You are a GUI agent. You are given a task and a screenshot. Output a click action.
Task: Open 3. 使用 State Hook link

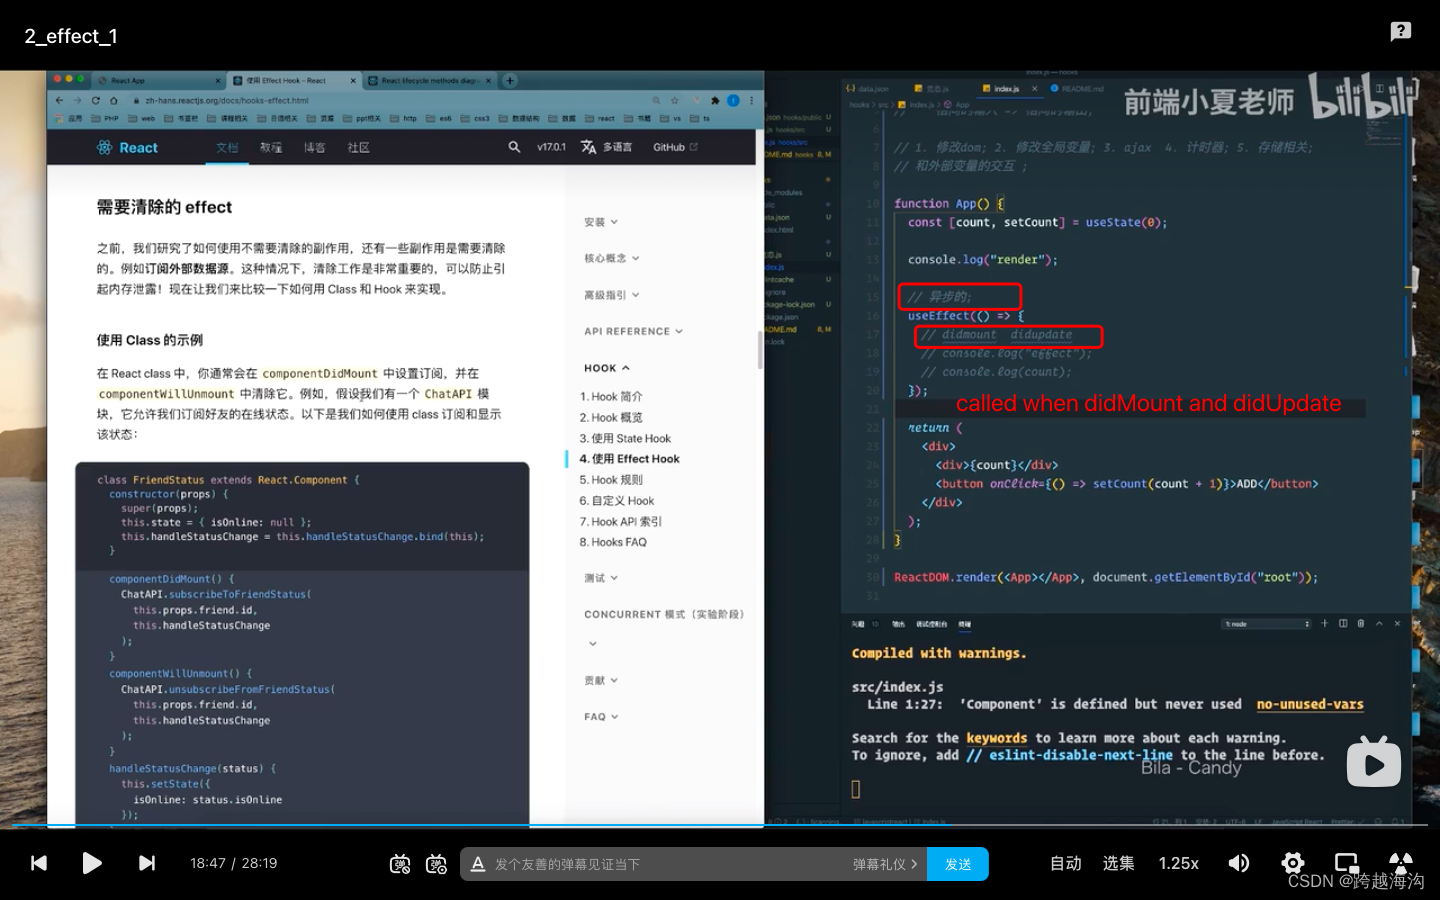[x=625, y=438]
